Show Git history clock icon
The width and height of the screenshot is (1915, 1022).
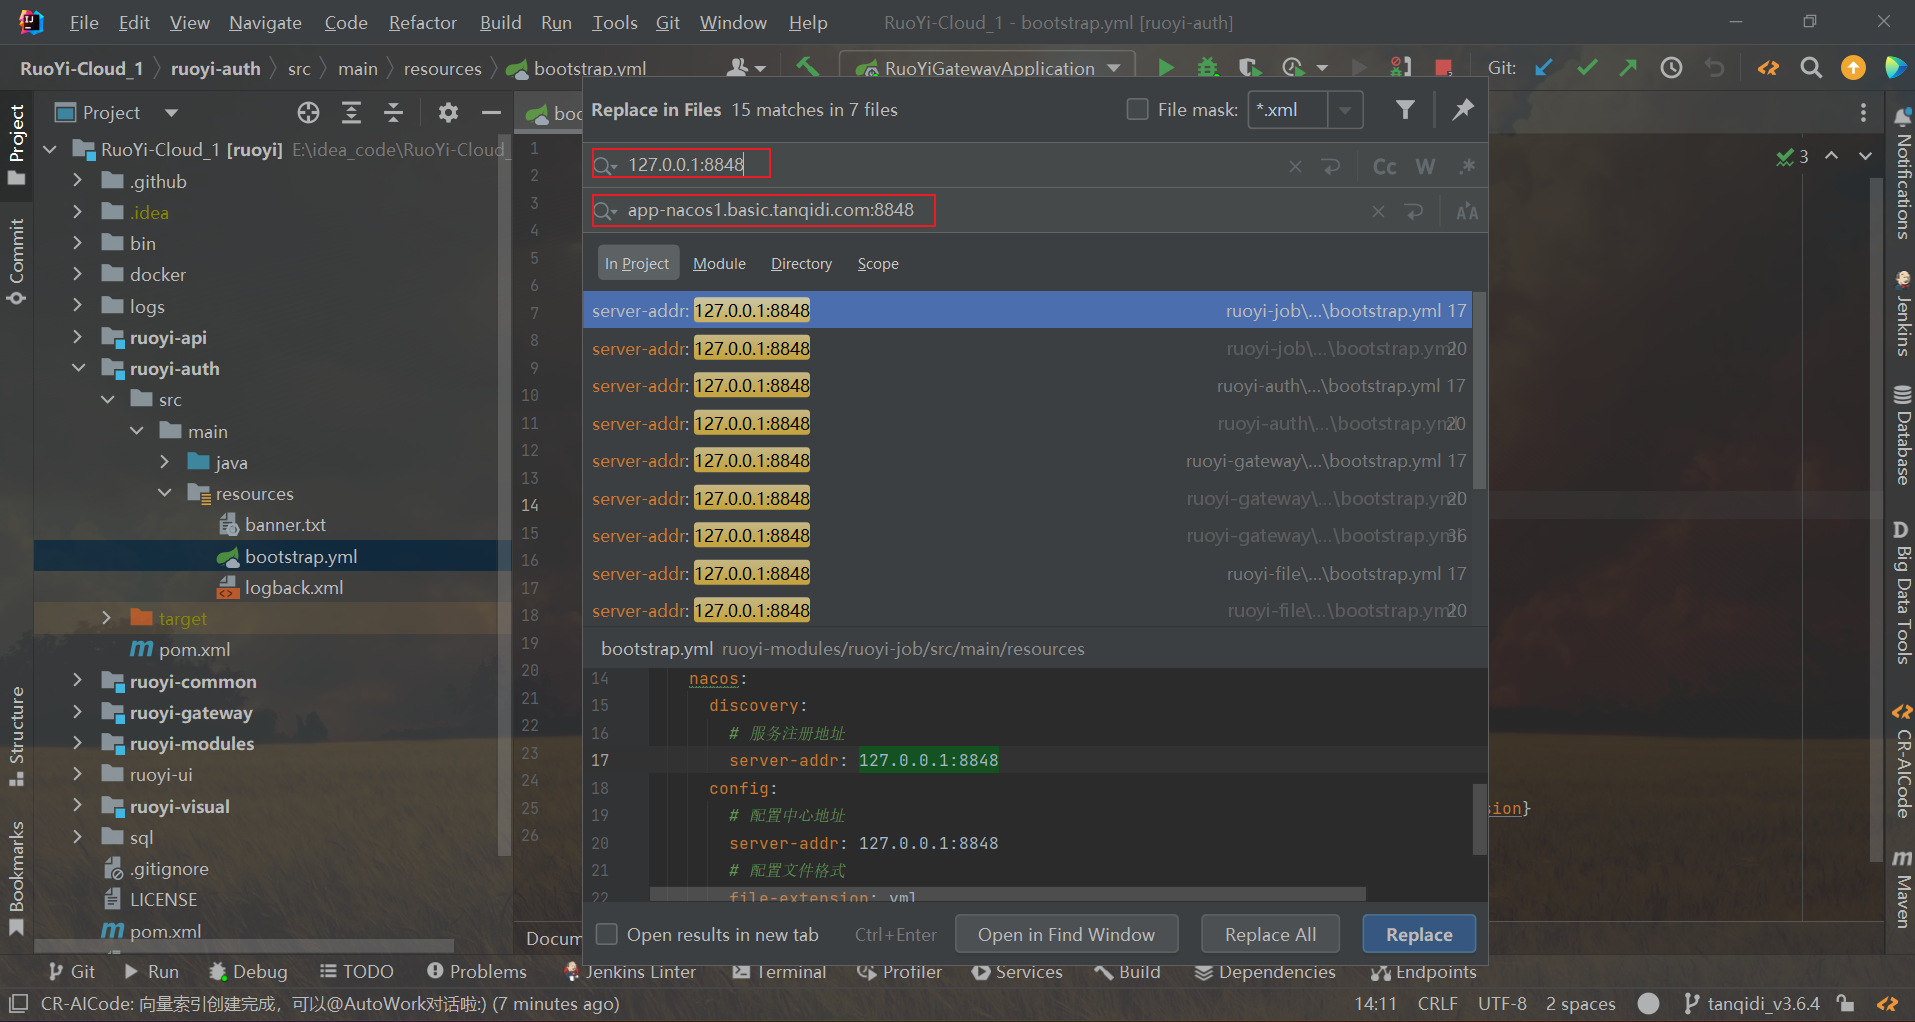coord(1671,68)
